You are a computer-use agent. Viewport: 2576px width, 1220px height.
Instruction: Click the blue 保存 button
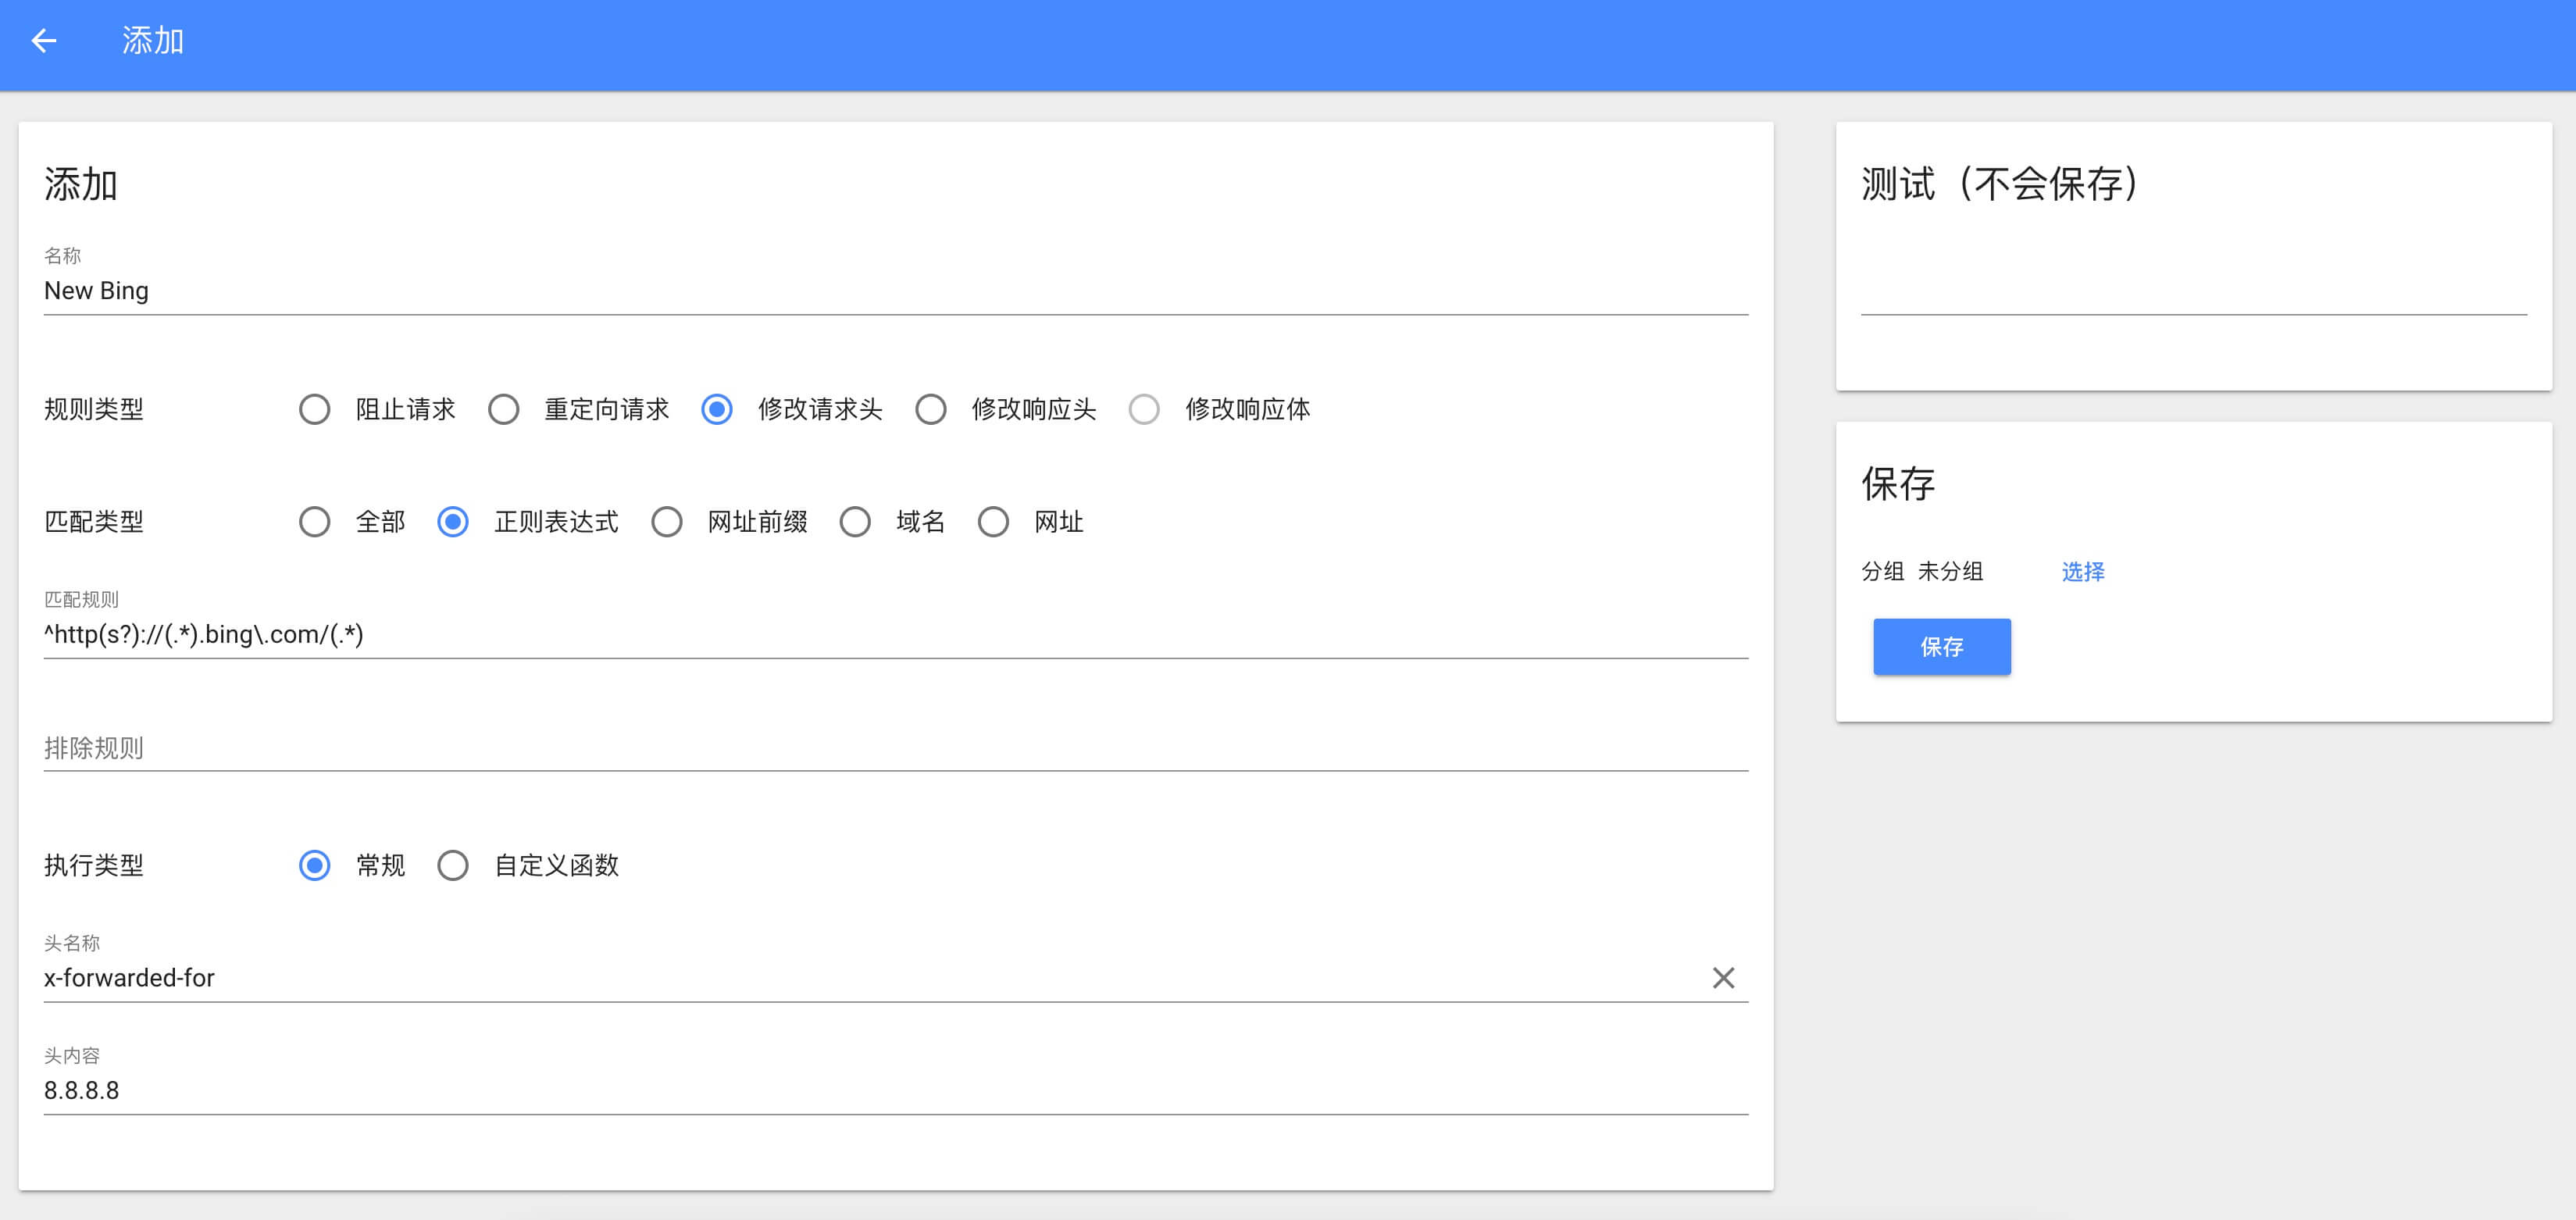pos(1941,647)
